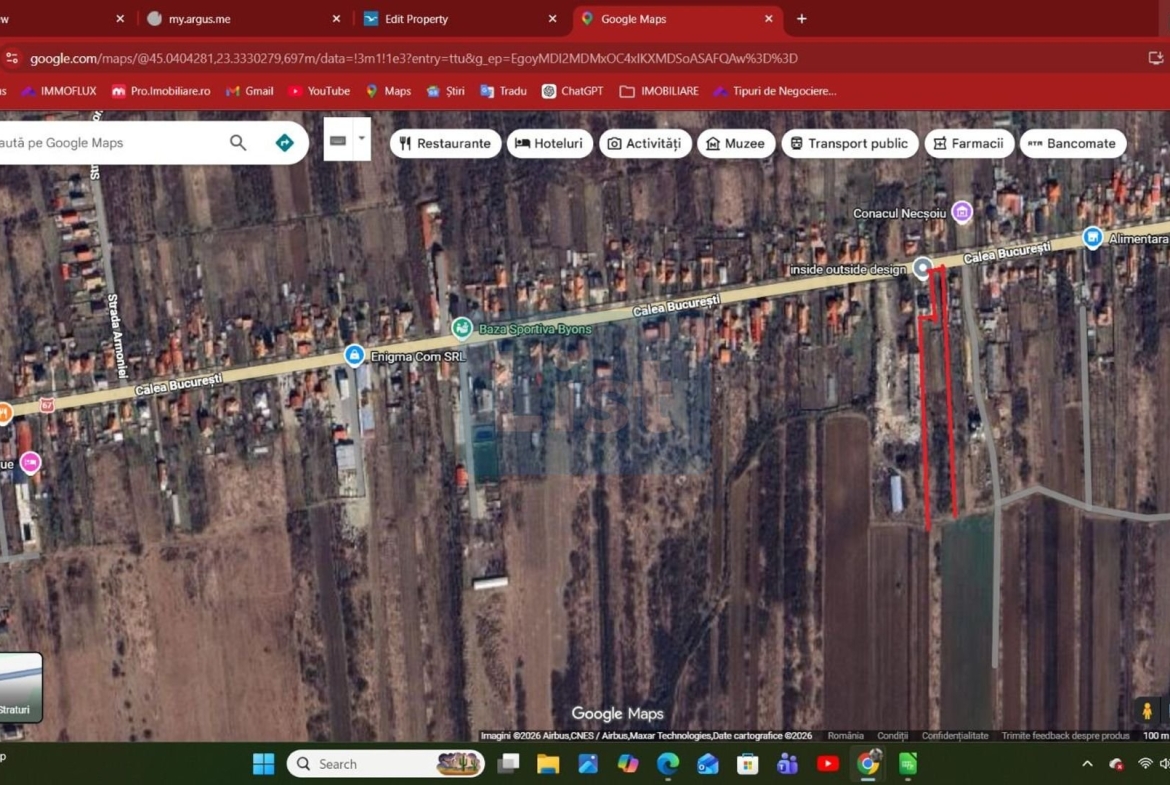This screenshot has width=1170, height=785.
Task: Click the inside outside design location marker
Action: click(922, 268)
